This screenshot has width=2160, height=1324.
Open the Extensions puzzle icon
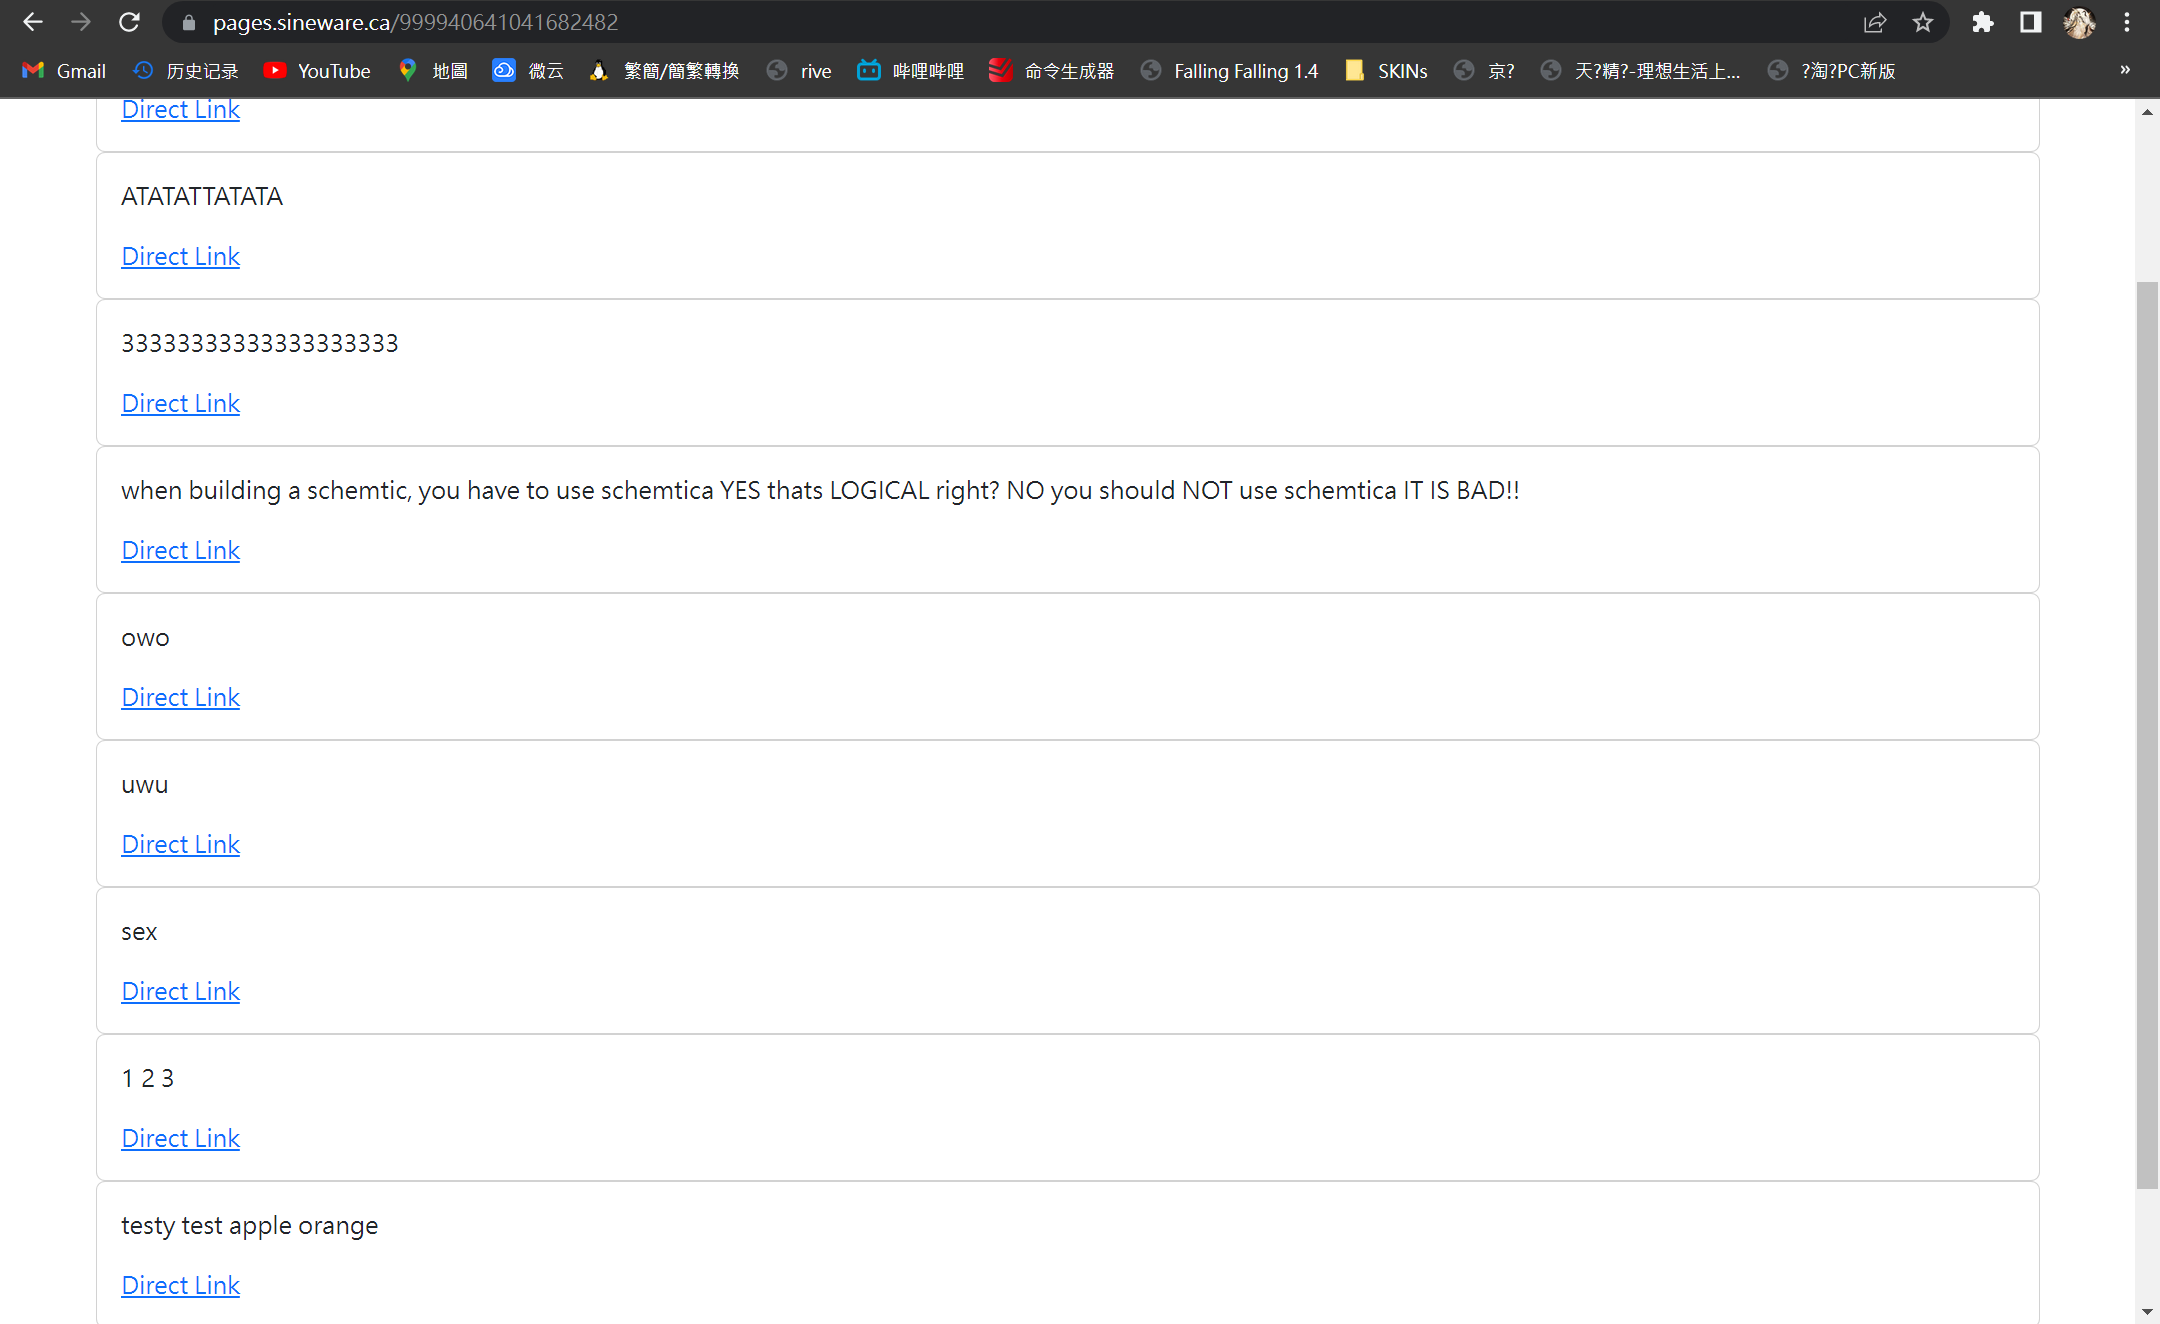click(1982, 22)
